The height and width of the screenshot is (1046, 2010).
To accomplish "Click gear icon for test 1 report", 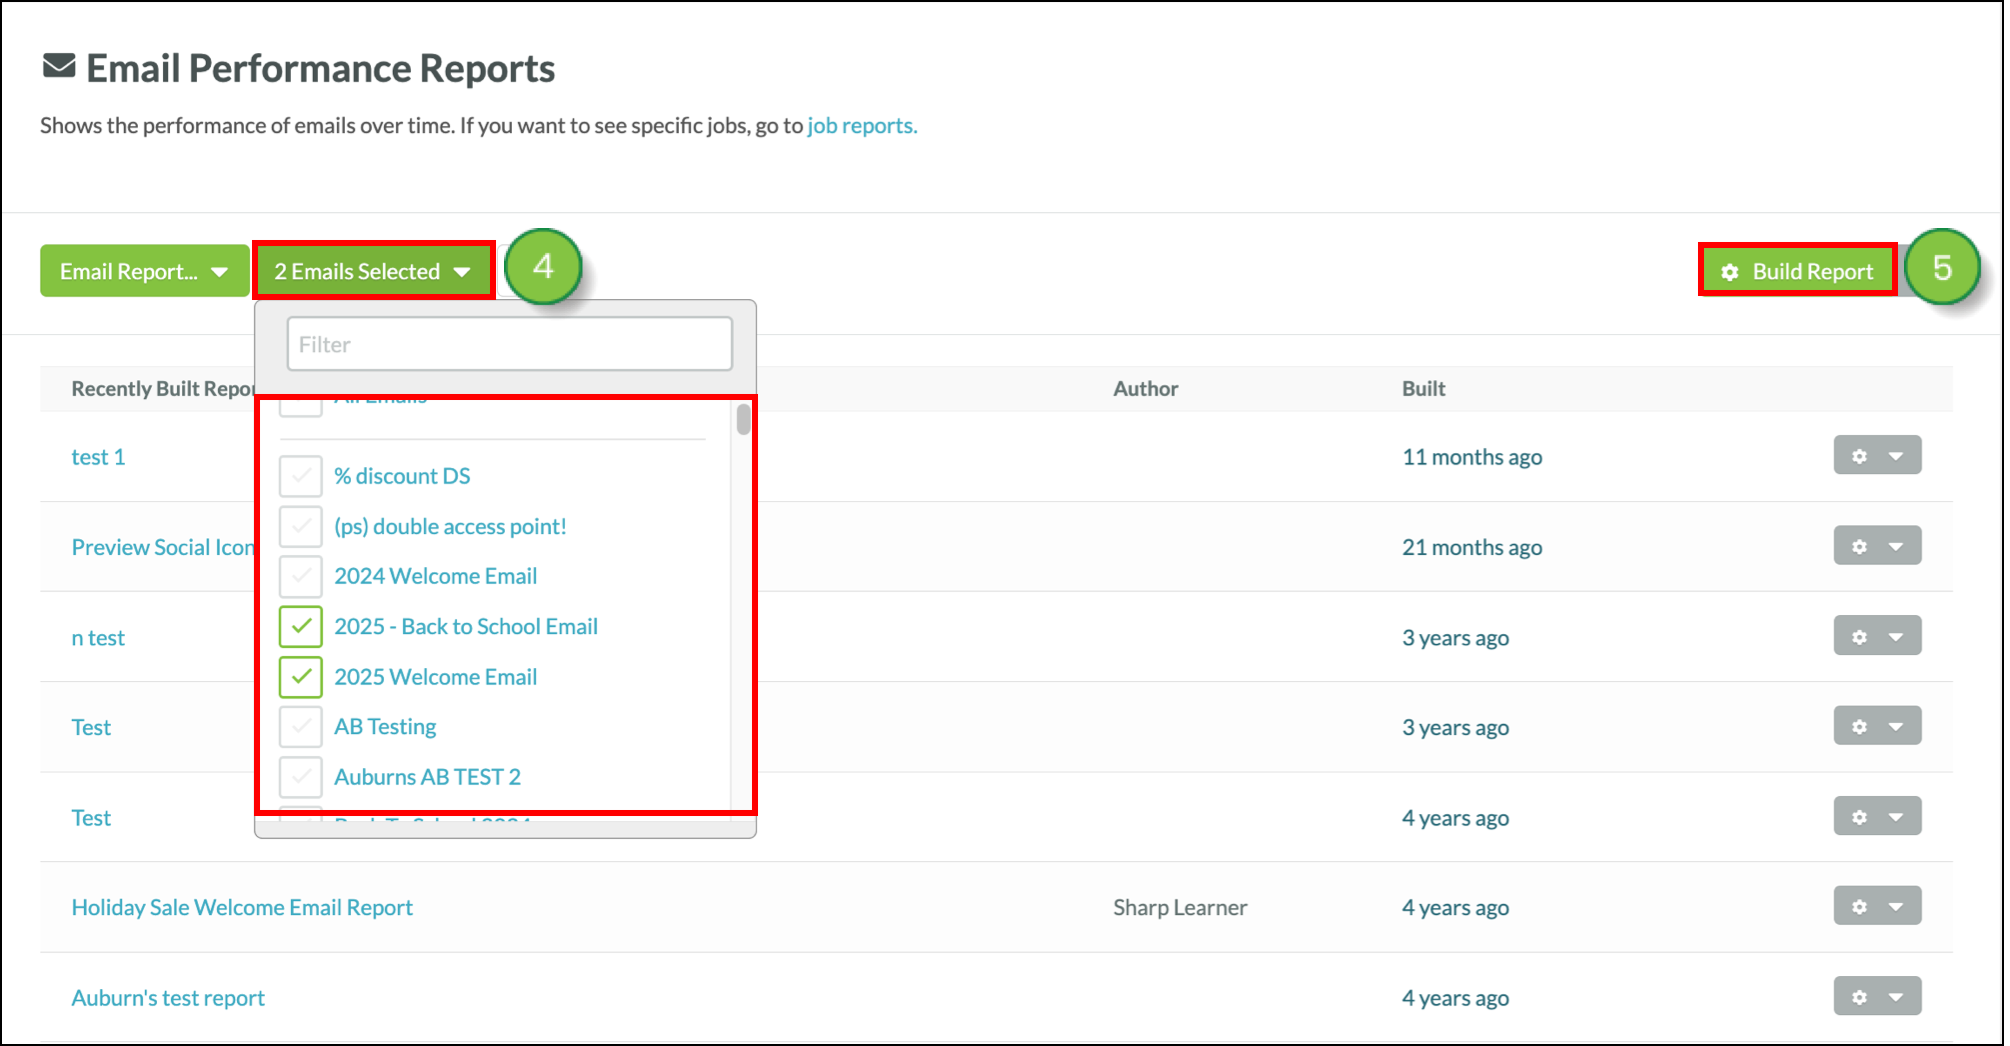I will tap(1859, 456).
